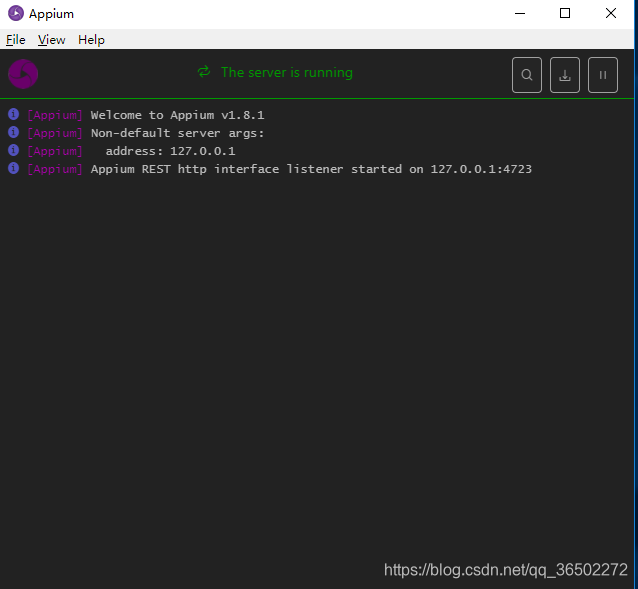Click info icon beside Welcome to Appium line
The height and width of the screenshot is (589, 638).
(13, 114)
